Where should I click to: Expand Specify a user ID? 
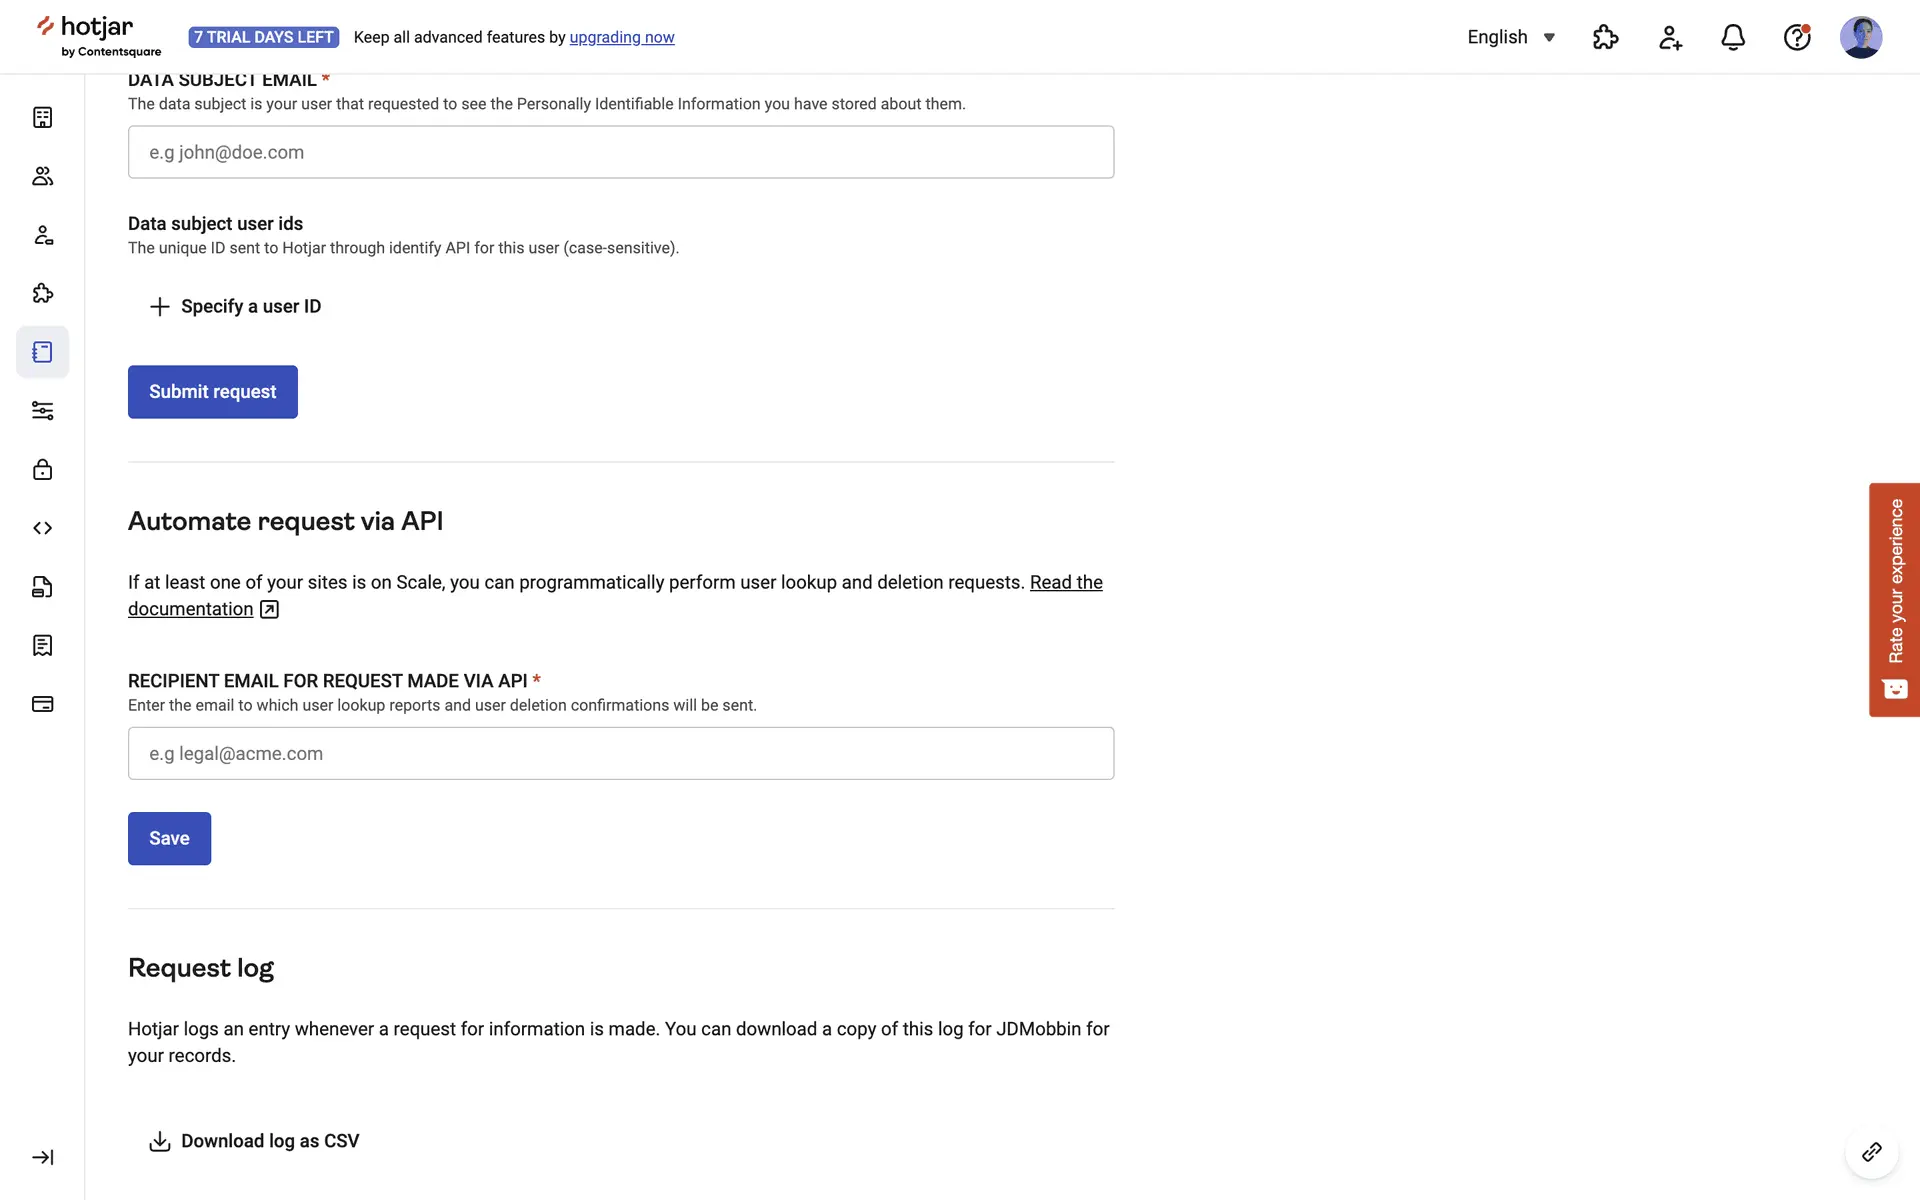[236, 306]
